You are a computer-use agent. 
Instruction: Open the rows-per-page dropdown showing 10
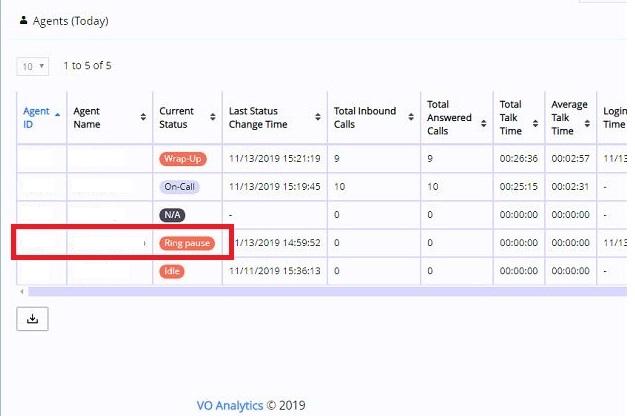pyautogui.click(x=32, y=66)
